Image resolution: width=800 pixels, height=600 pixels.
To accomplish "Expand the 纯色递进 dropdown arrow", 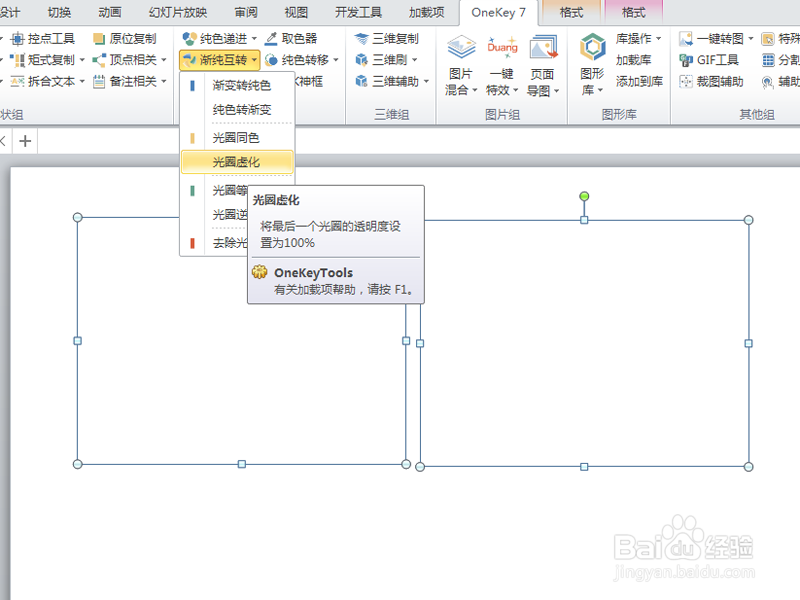I will click(x=254, y=39).
